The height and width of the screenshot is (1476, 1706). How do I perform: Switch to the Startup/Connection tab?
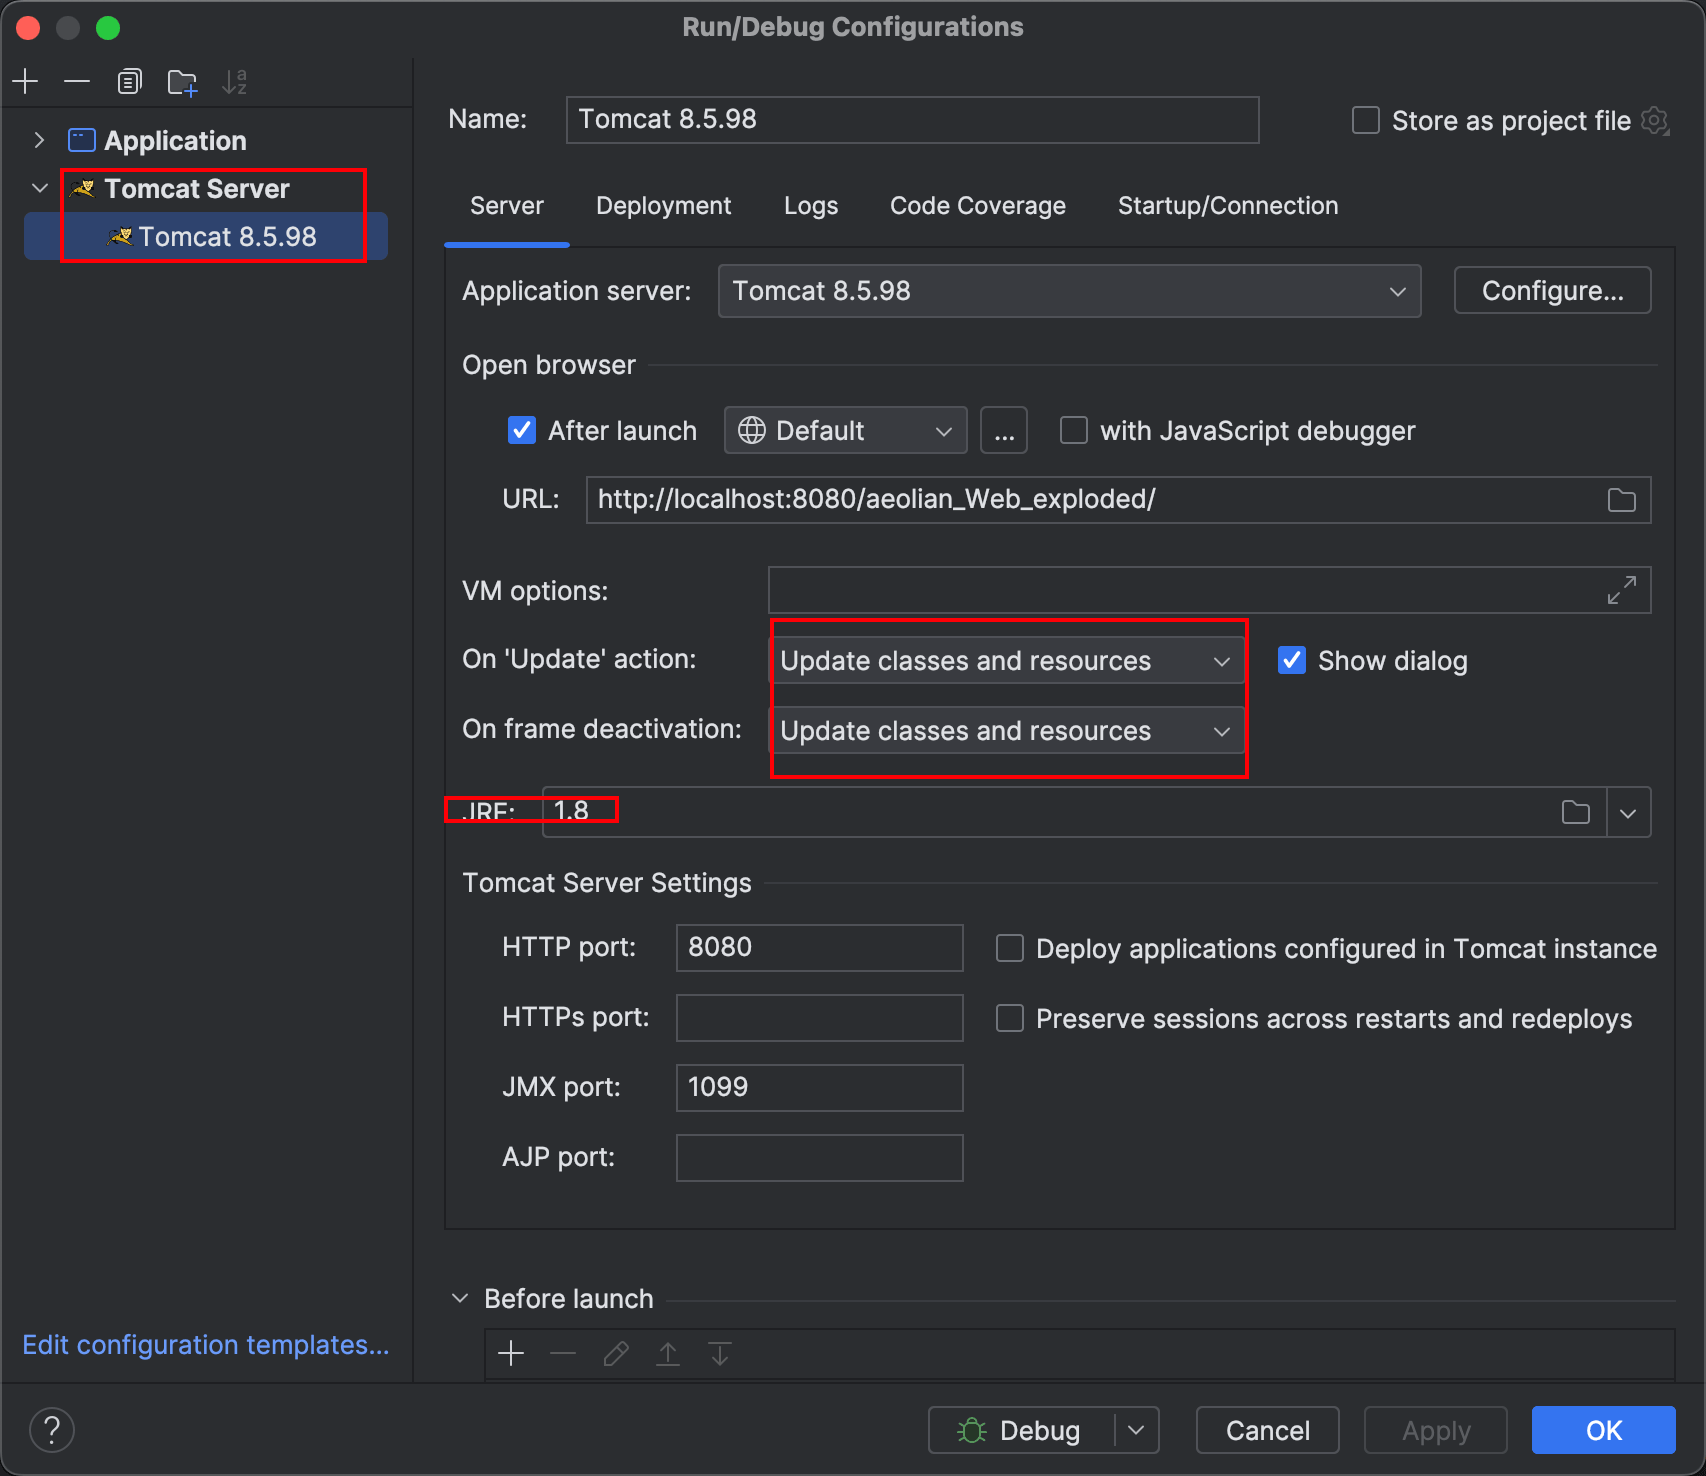[x=1228, y=206]
